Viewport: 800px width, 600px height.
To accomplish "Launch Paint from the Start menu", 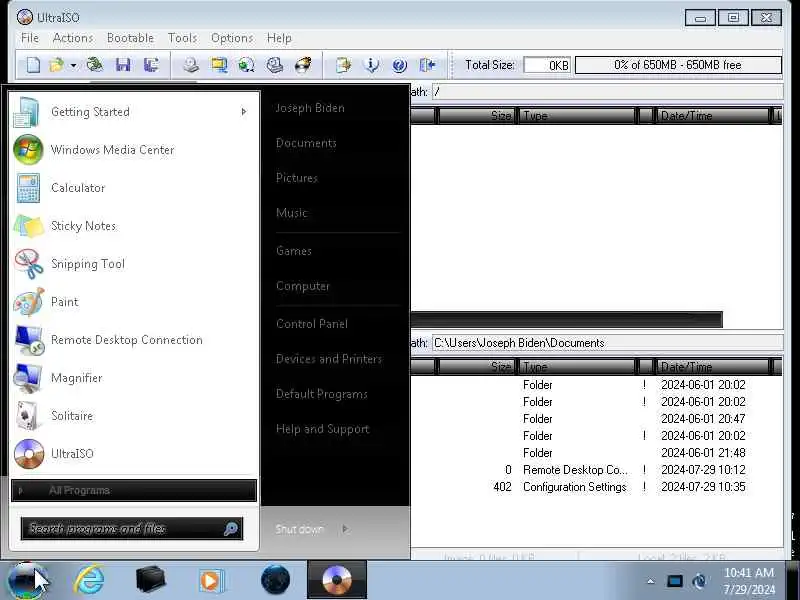I will coord(134,302).
